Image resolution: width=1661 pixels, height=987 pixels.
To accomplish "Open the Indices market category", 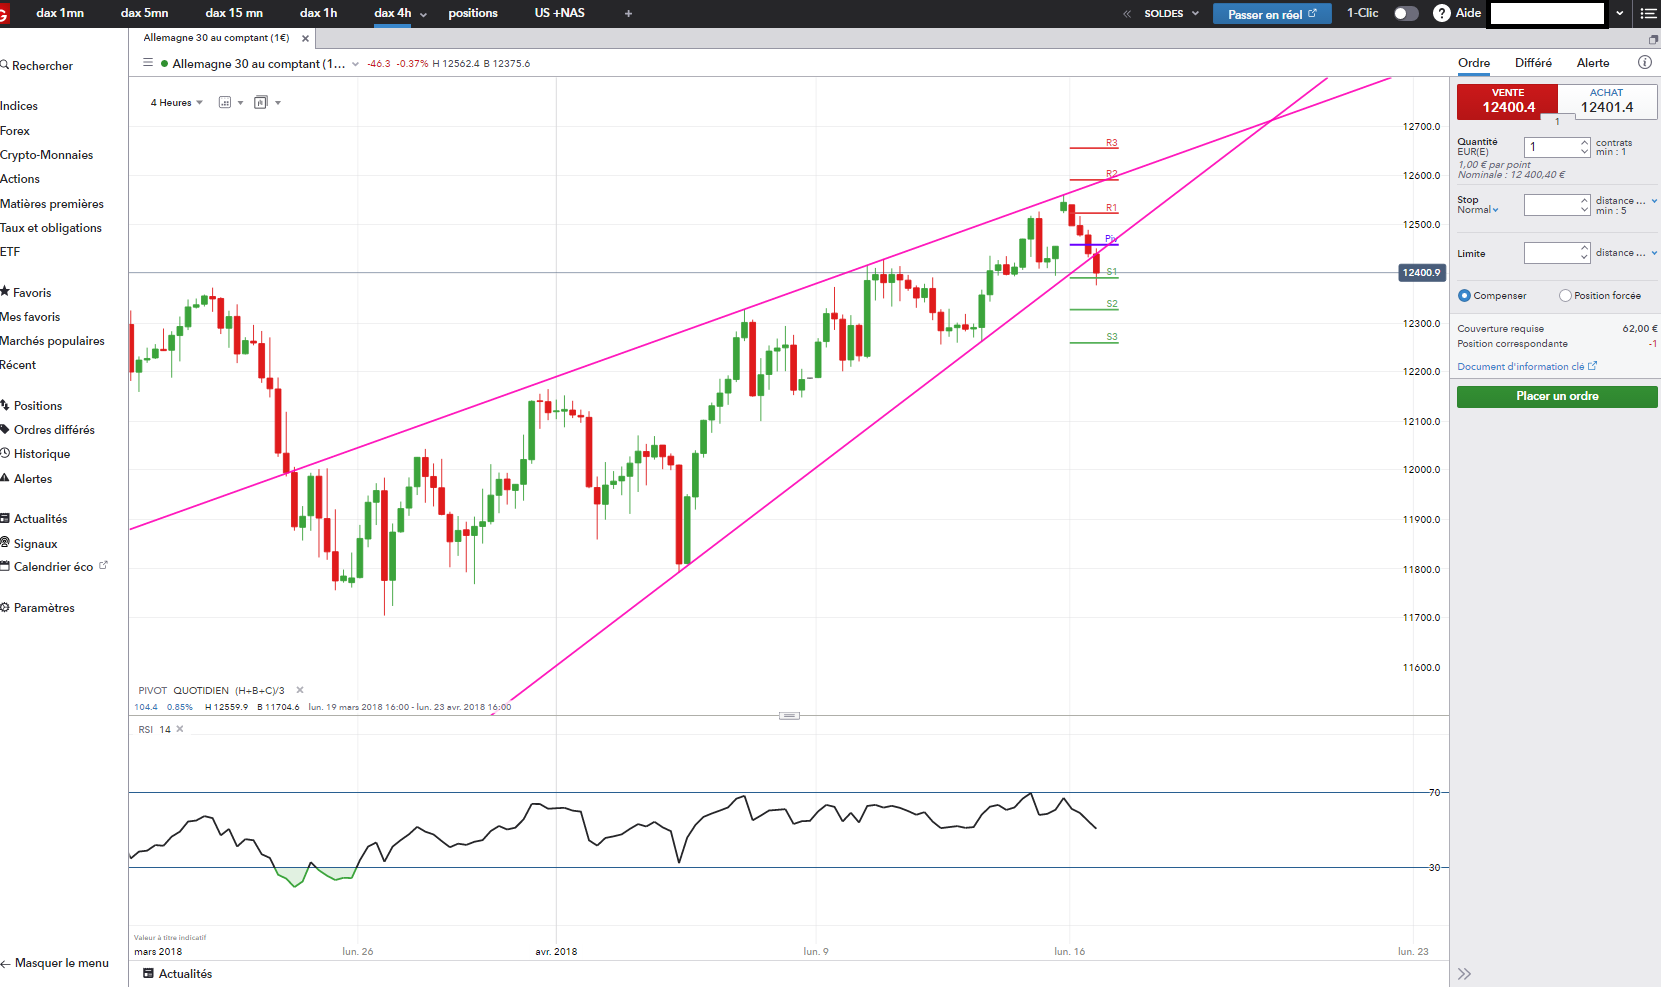I will point(19,106).
